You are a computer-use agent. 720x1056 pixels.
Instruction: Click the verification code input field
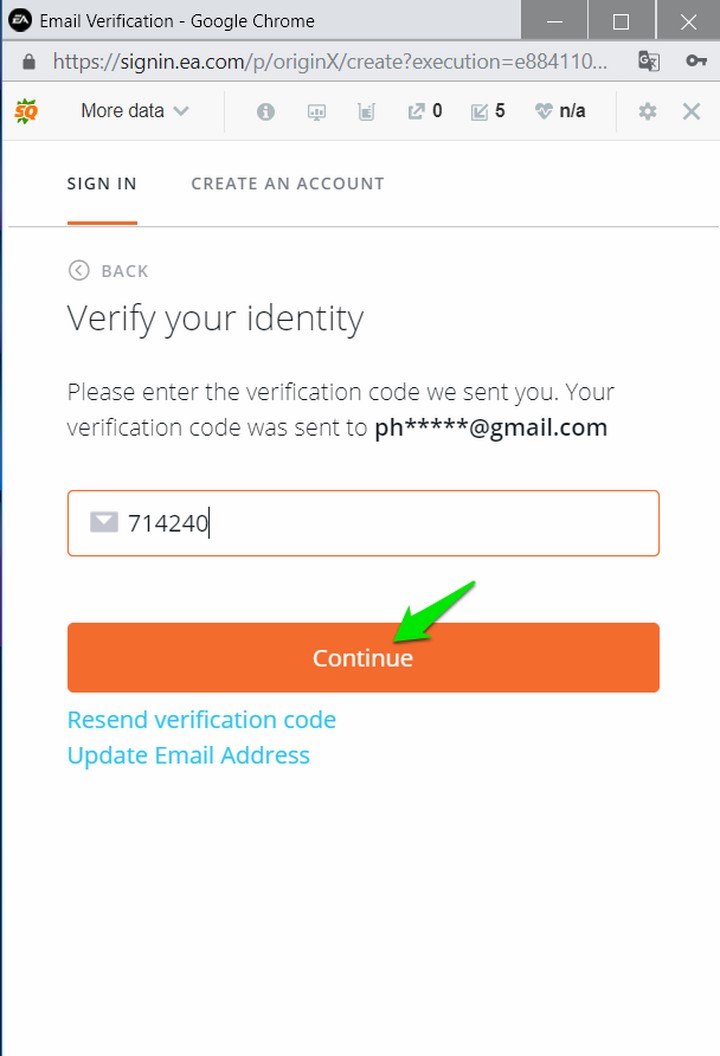363,523
